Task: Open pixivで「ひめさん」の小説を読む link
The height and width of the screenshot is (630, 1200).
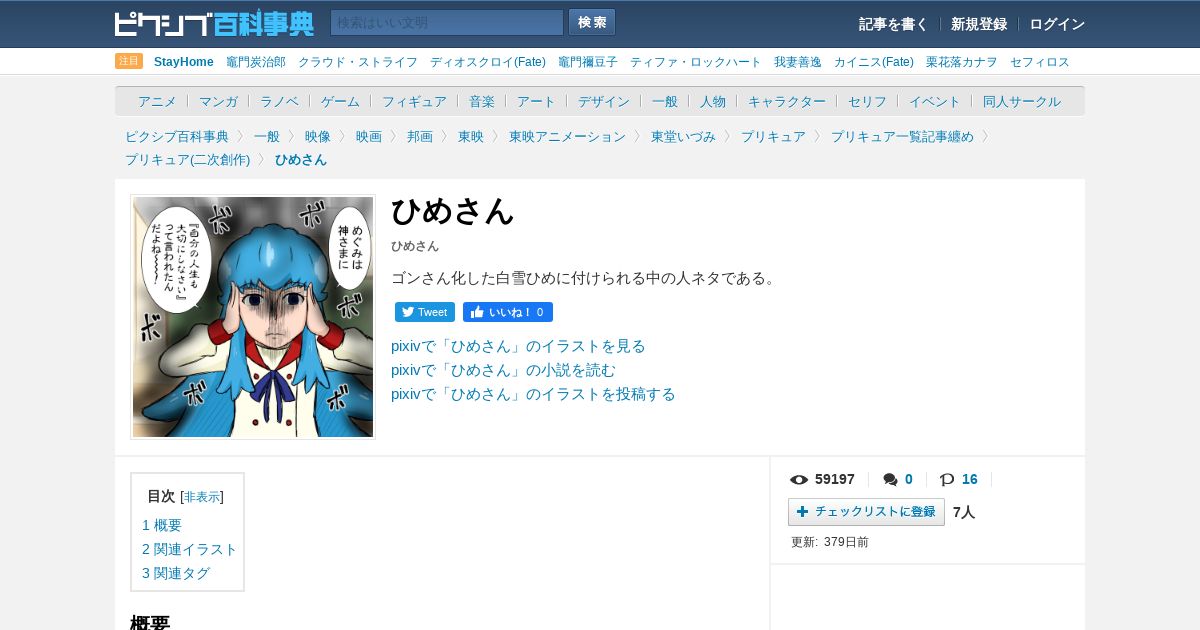Action: pyautogui.click(x=503, y=370)
